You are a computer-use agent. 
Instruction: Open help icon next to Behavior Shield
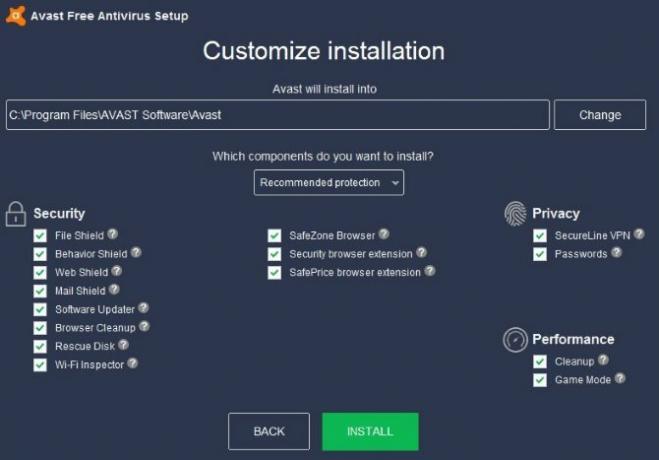click(x=136, y=252)
